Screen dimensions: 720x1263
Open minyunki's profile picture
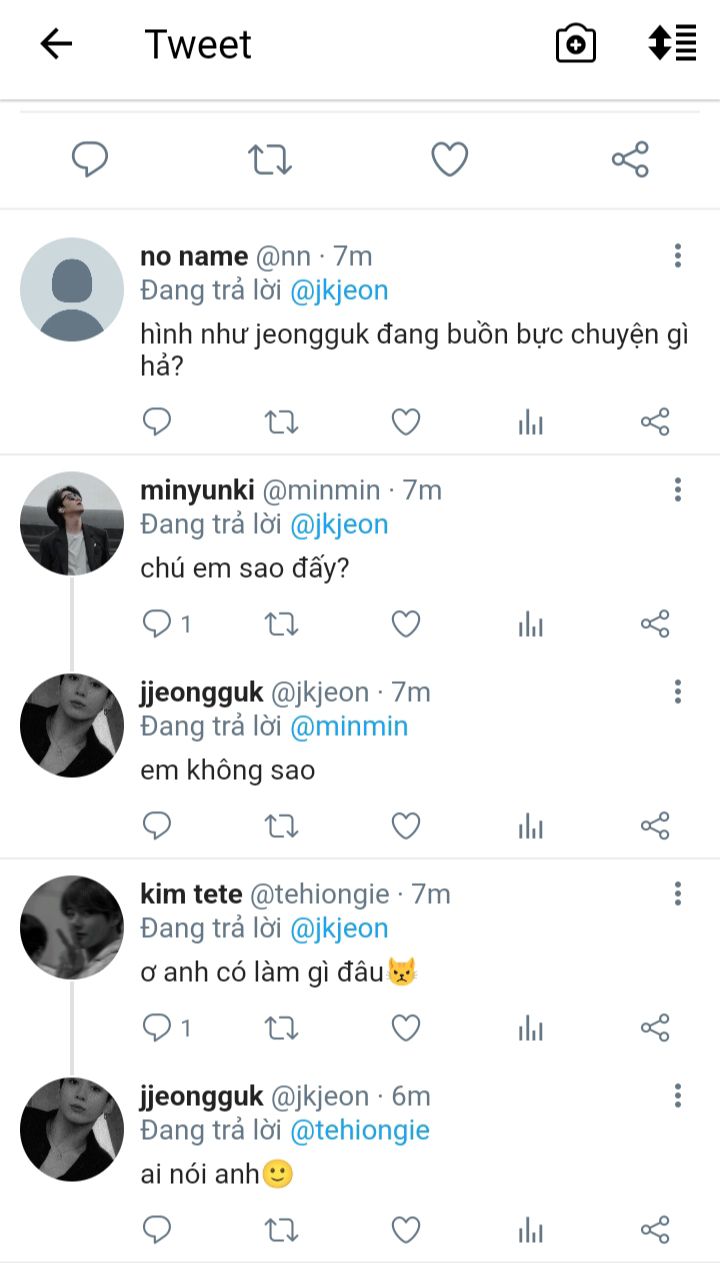(72, 523)
